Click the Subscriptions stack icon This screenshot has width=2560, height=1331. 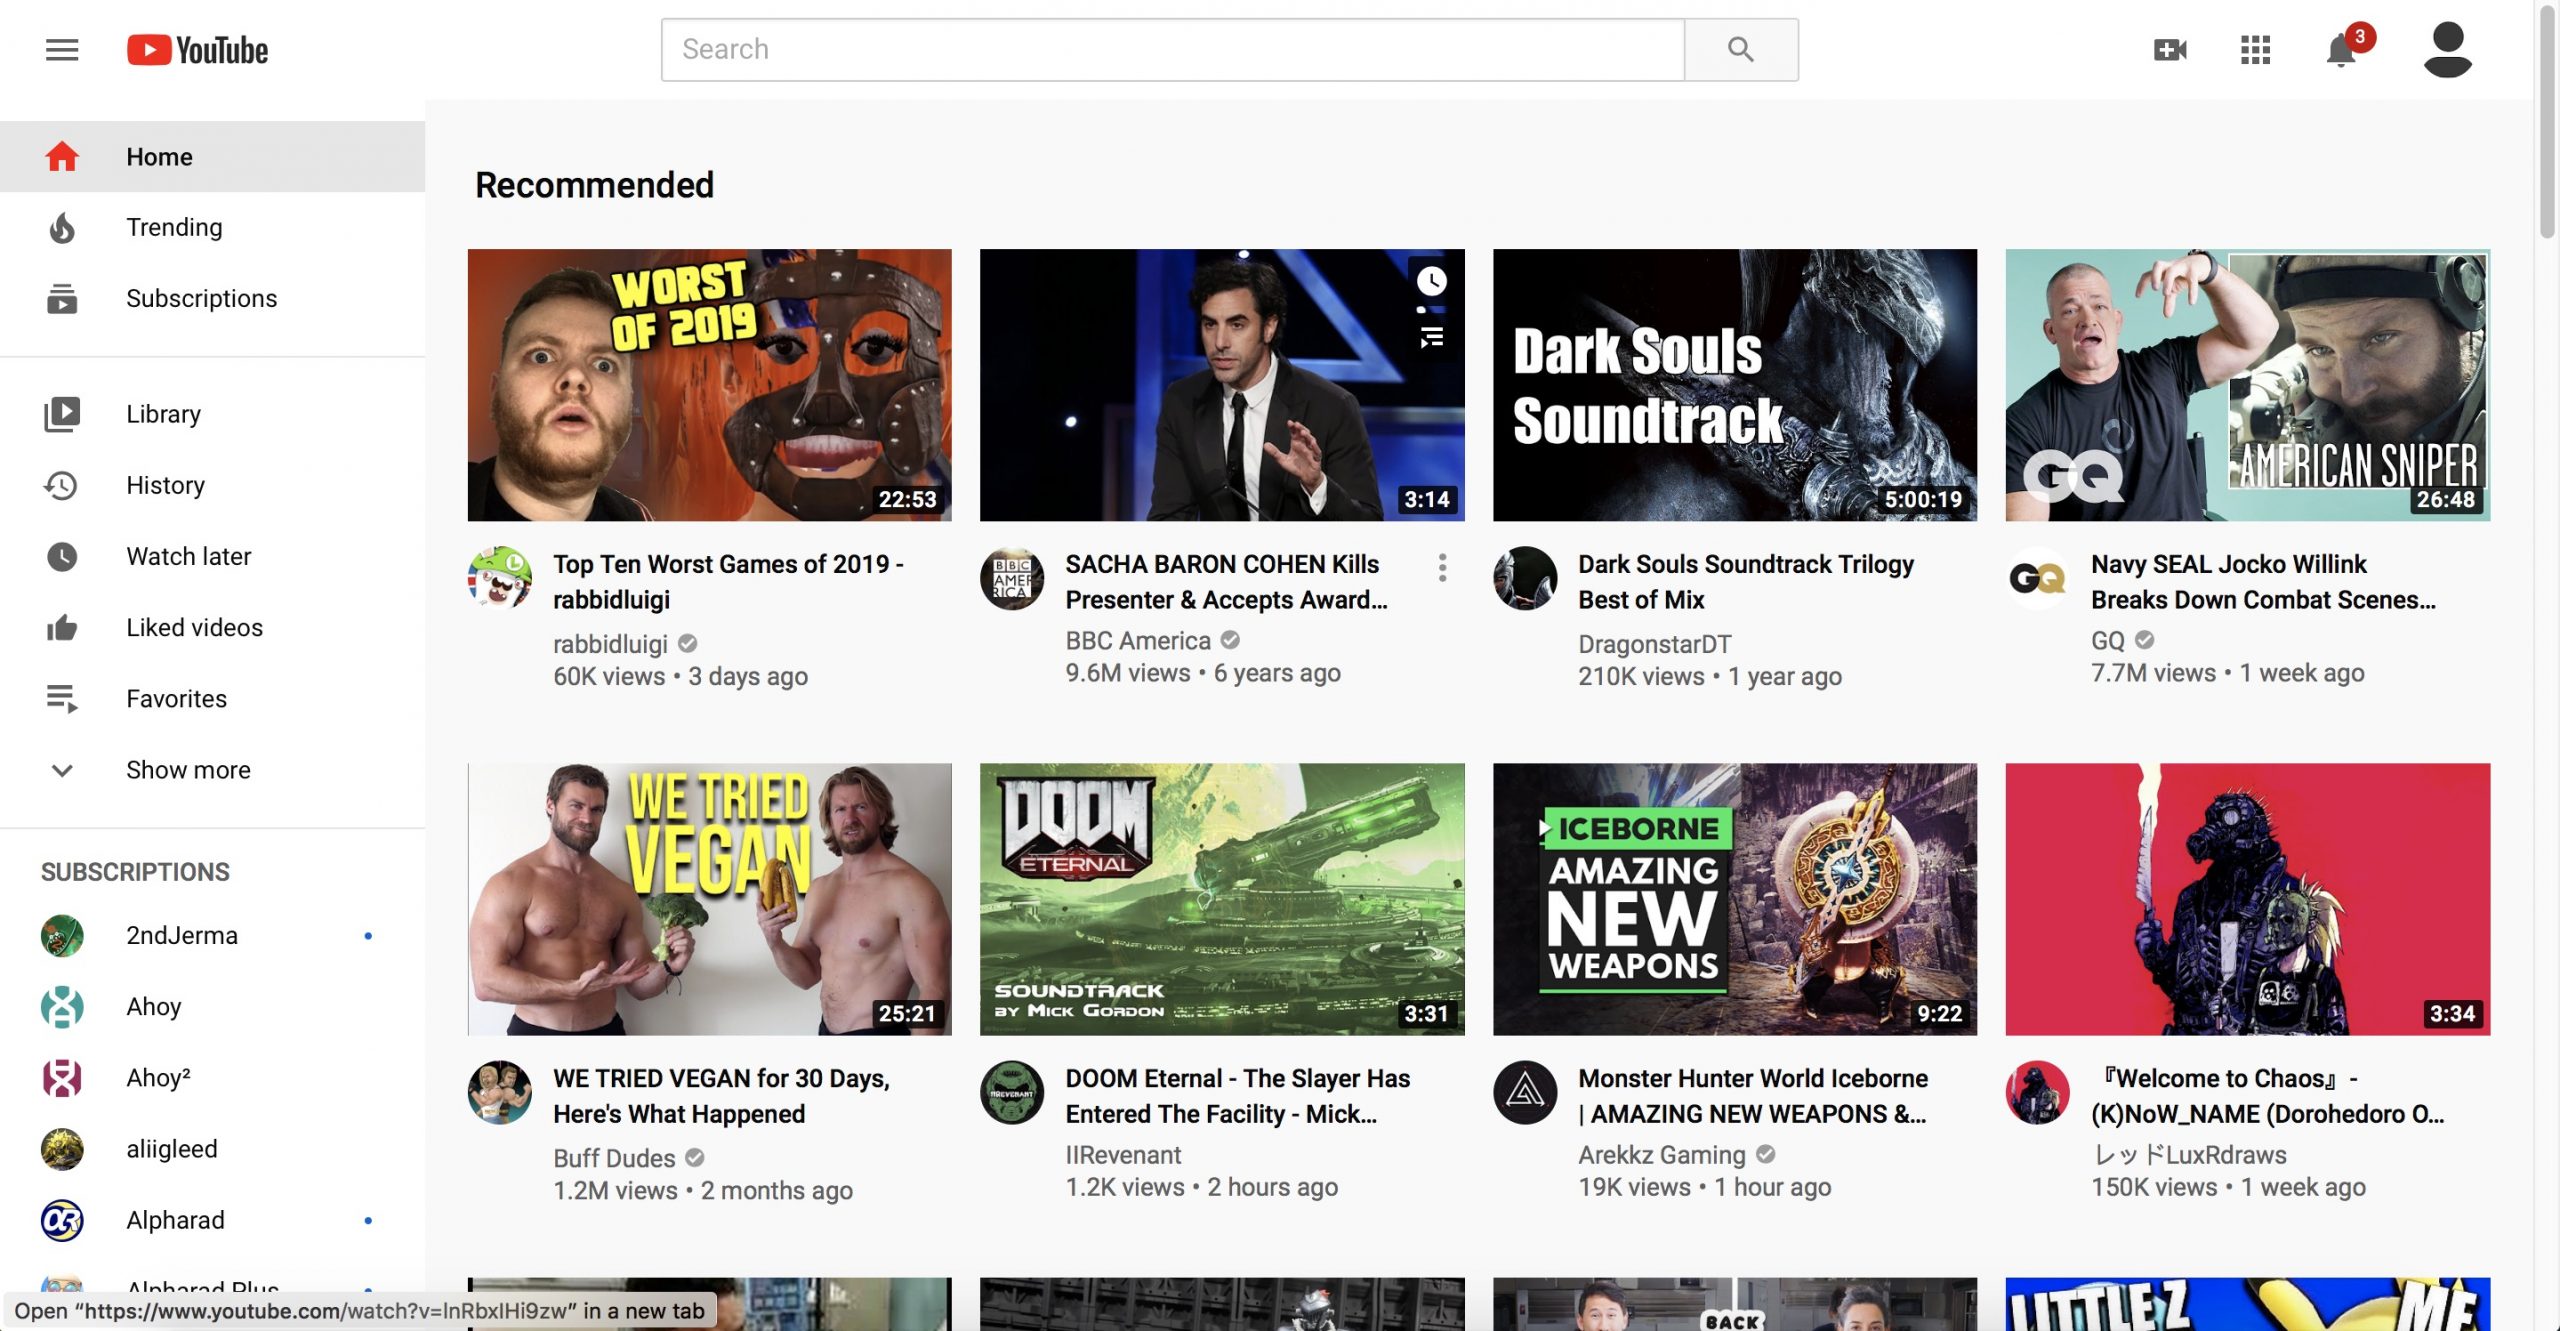[x=62, y=299]
